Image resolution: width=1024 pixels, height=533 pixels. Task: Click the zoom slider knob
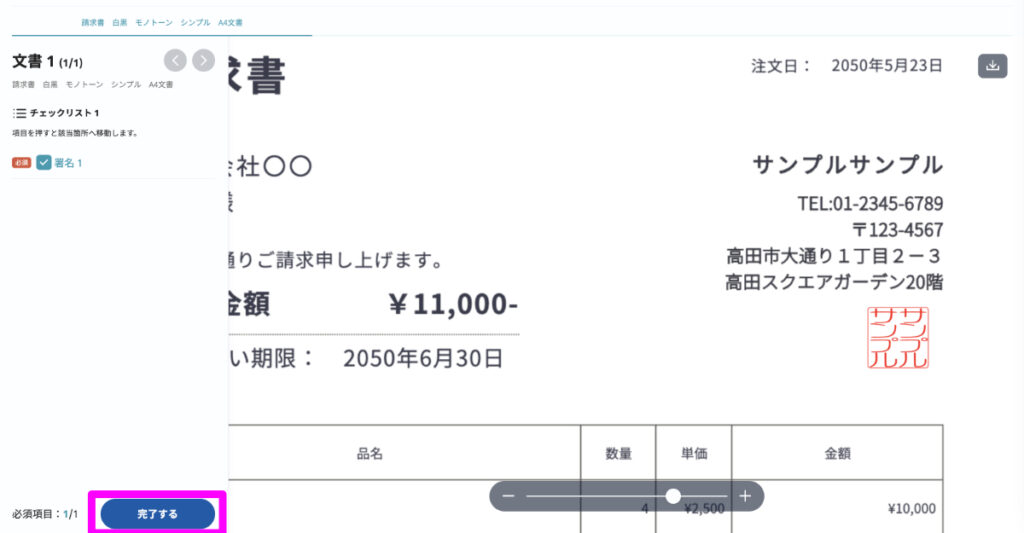[673, 496]
